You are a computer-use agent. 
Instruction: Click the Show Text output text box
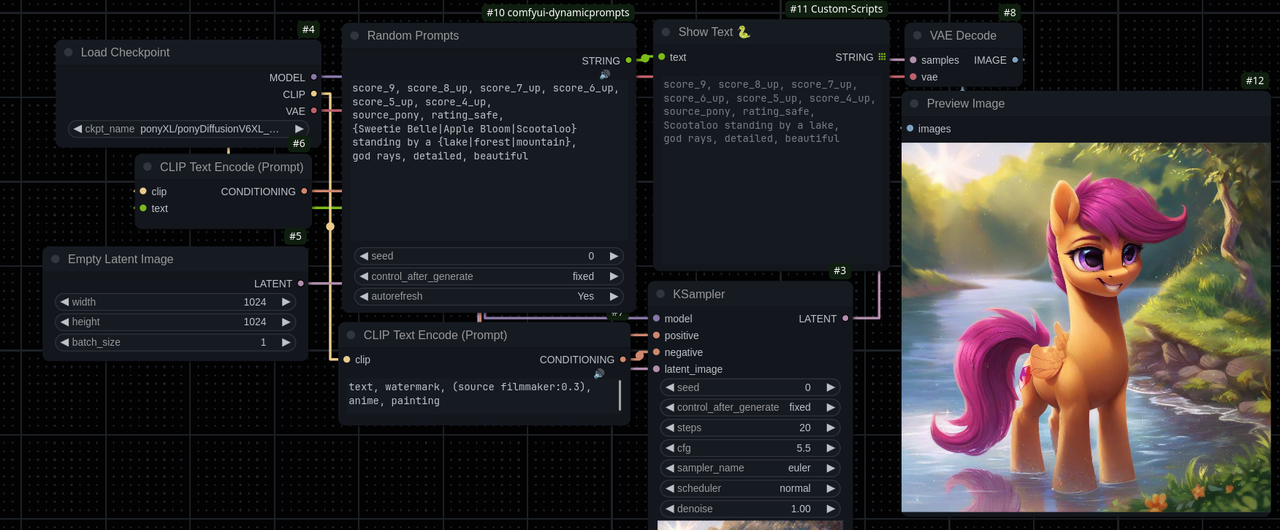(771, 168)
